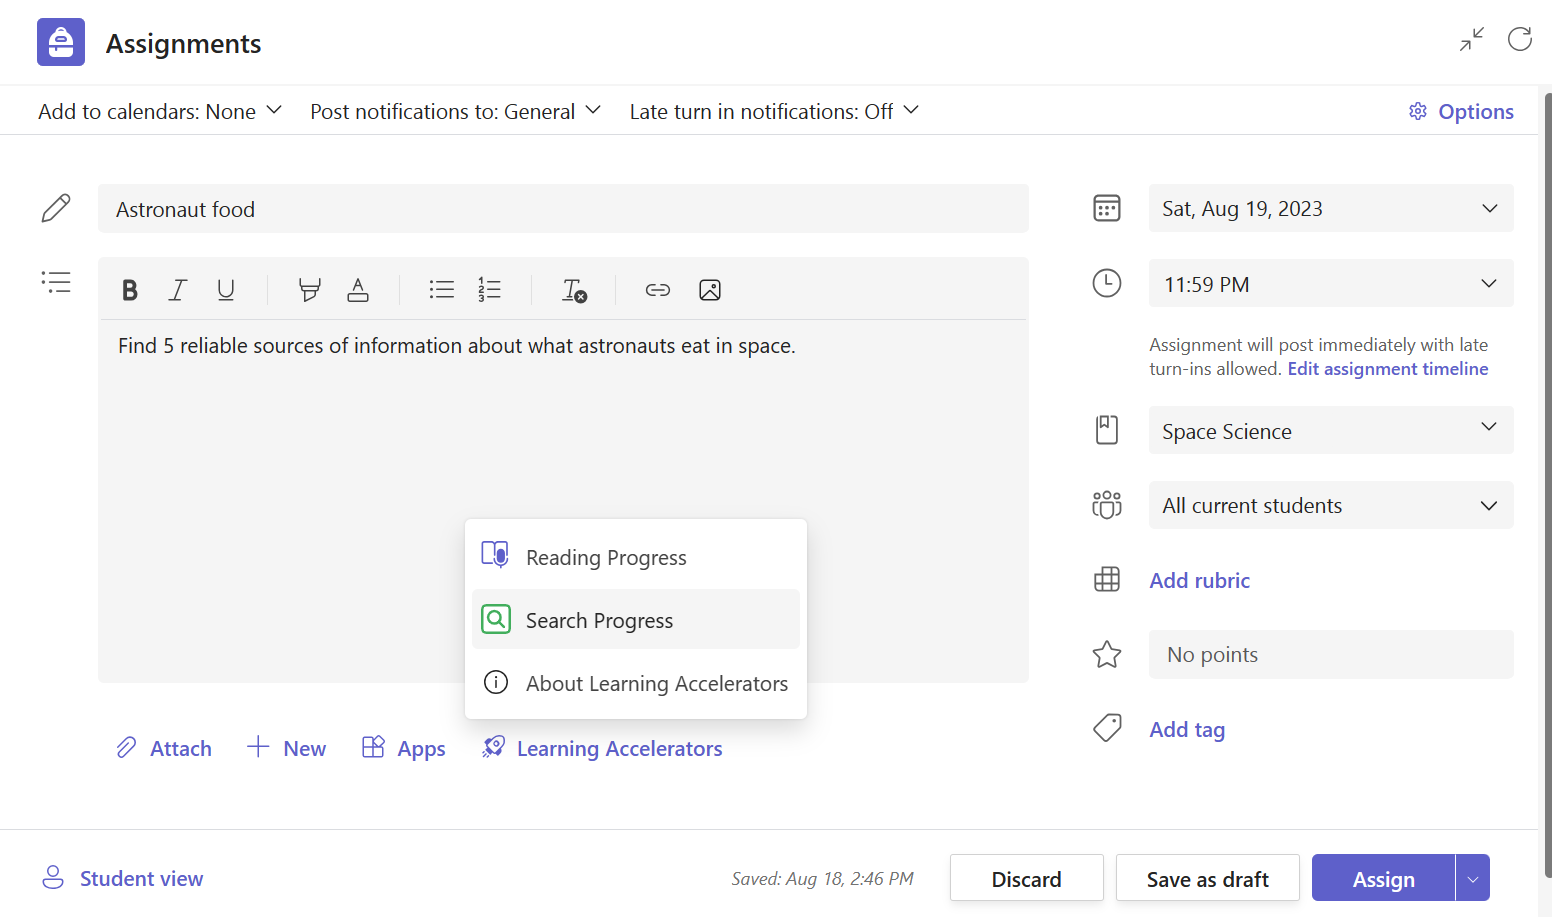Toggle bold formatting in instructions
The image size is (1552, 917).
[x=129, y=290]
